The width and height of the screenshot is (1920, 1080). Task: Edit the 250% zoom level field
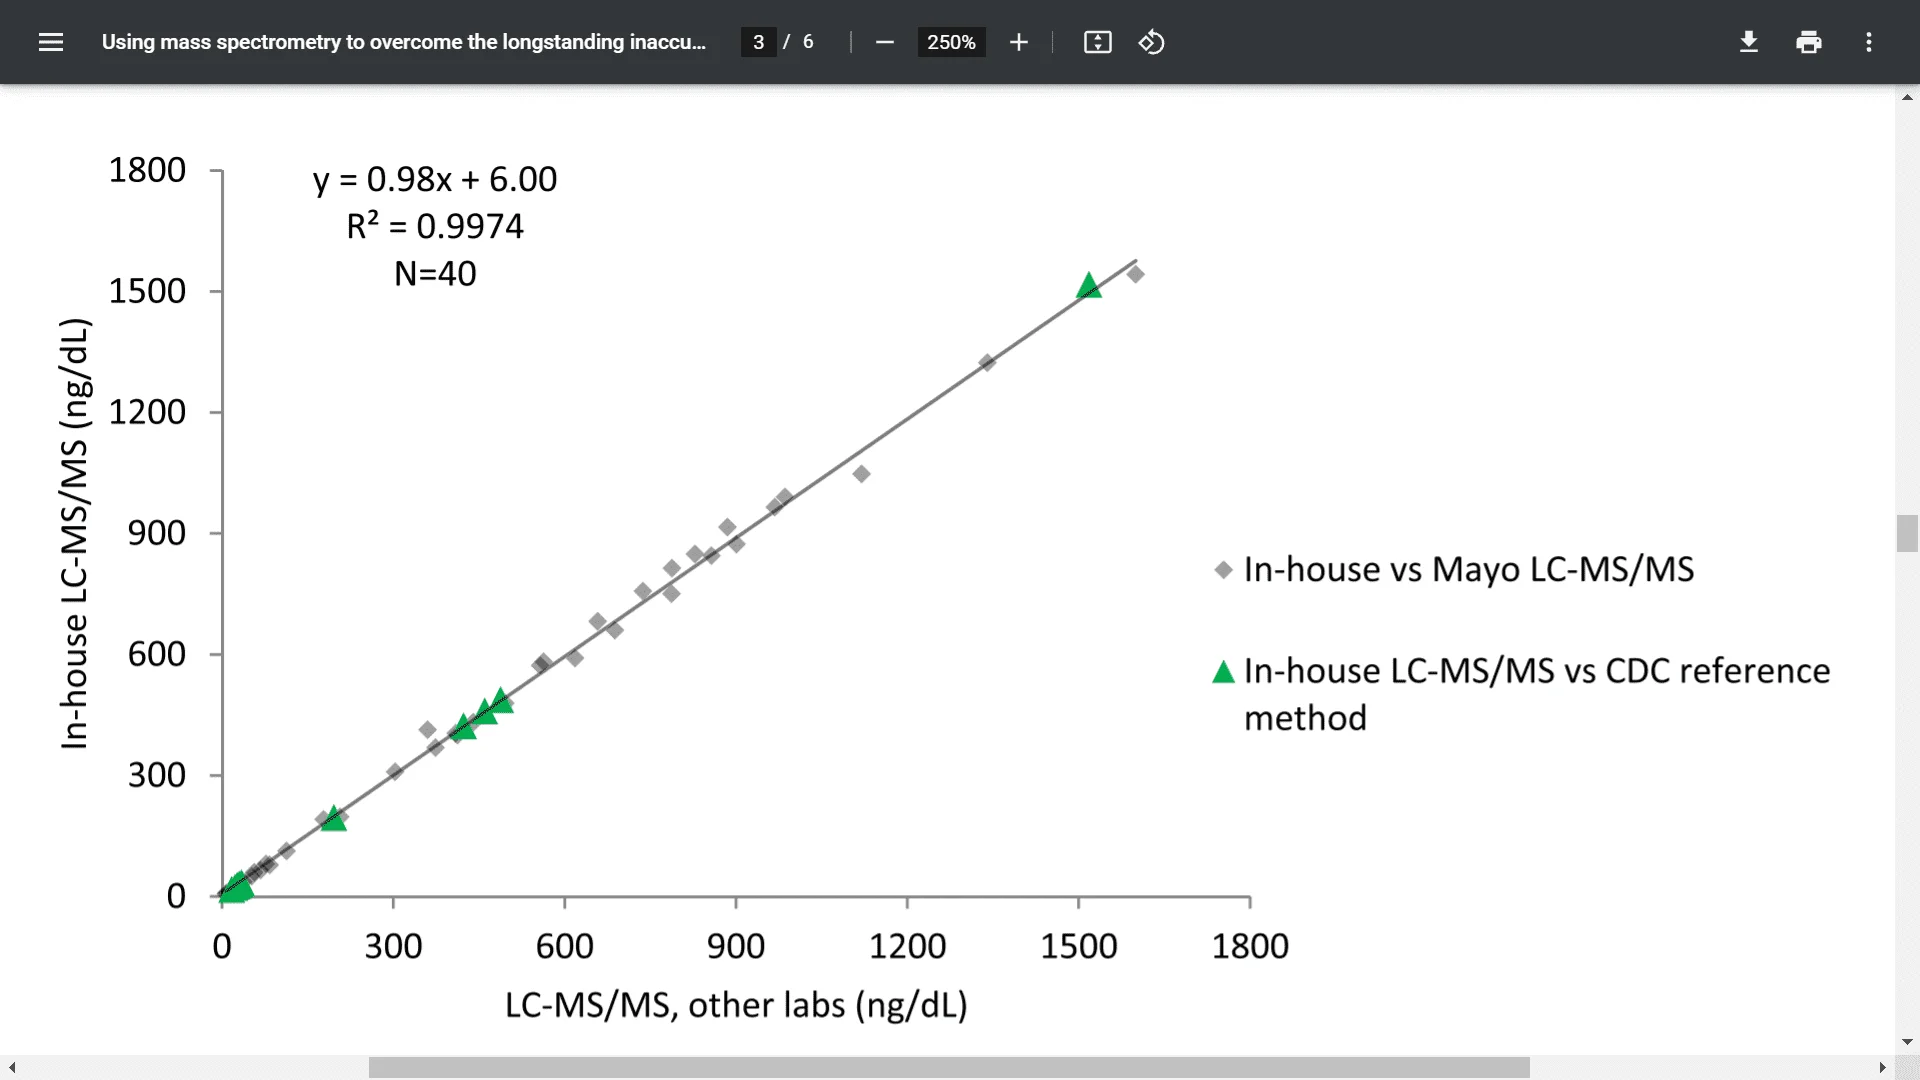[x=951, y=42]
